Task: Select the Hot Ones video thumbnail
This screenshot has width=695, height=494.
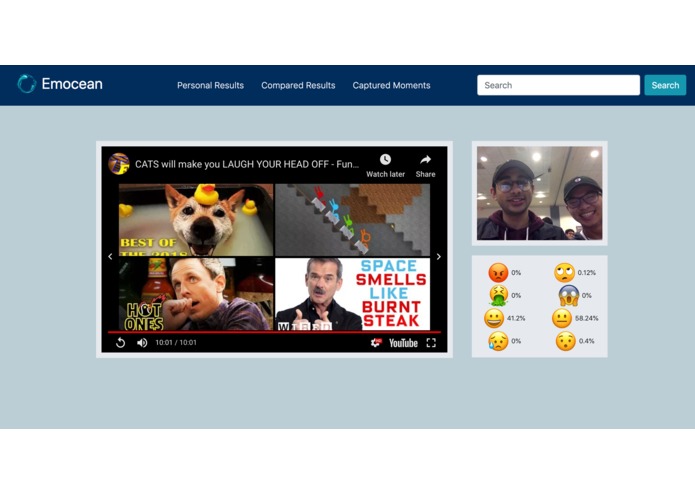Action: coord(196,294)
